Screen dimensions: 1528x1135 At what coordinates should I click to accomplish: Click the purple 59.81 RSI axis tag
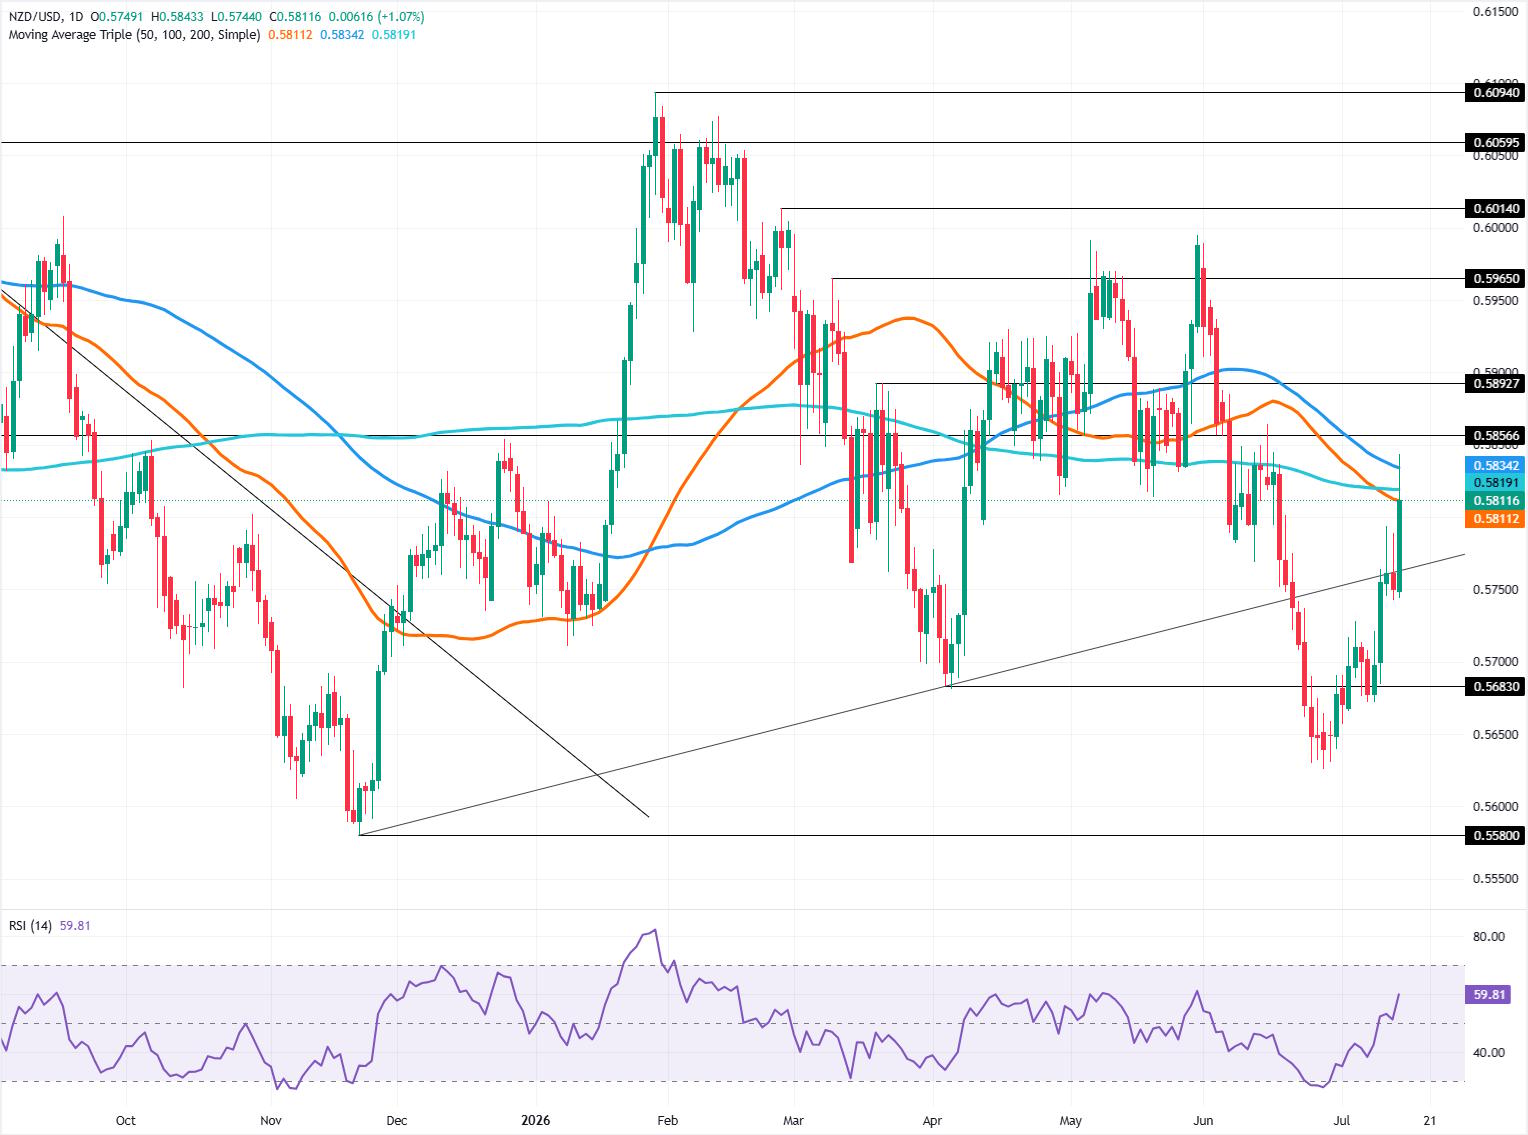[1490, 995]
